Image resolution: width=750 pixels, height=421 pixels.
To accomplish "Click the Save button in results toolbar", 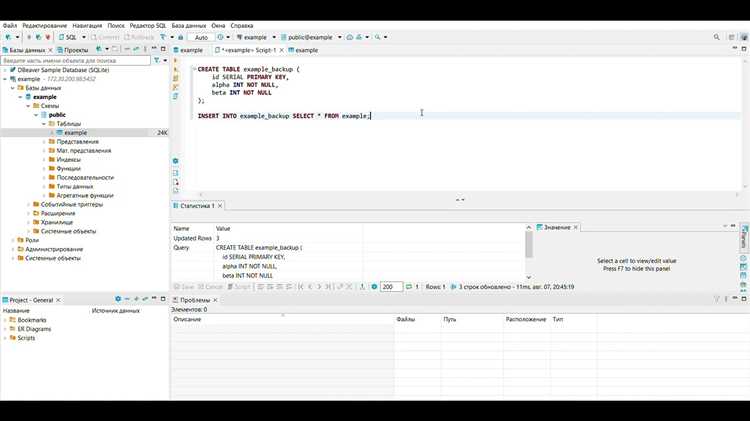I will (x=184, y=287).
